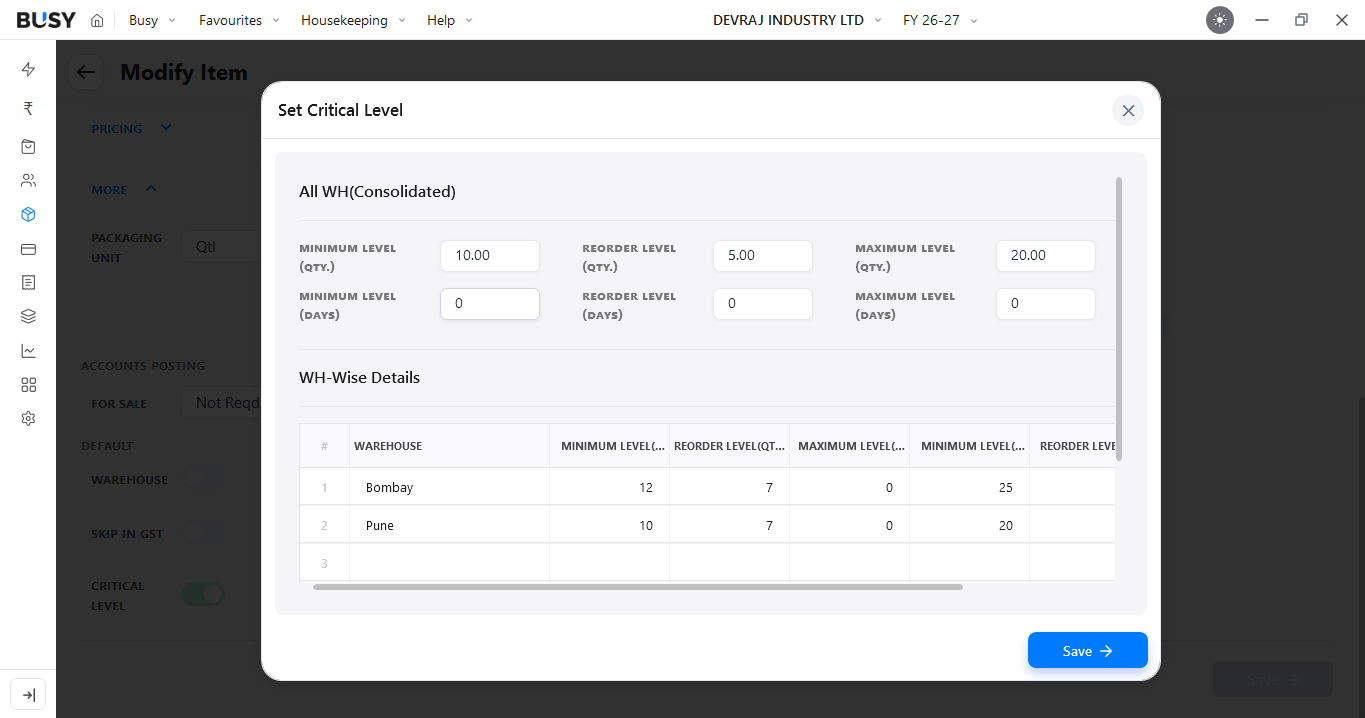Open the document report sidebar icon

pos(28,283)
